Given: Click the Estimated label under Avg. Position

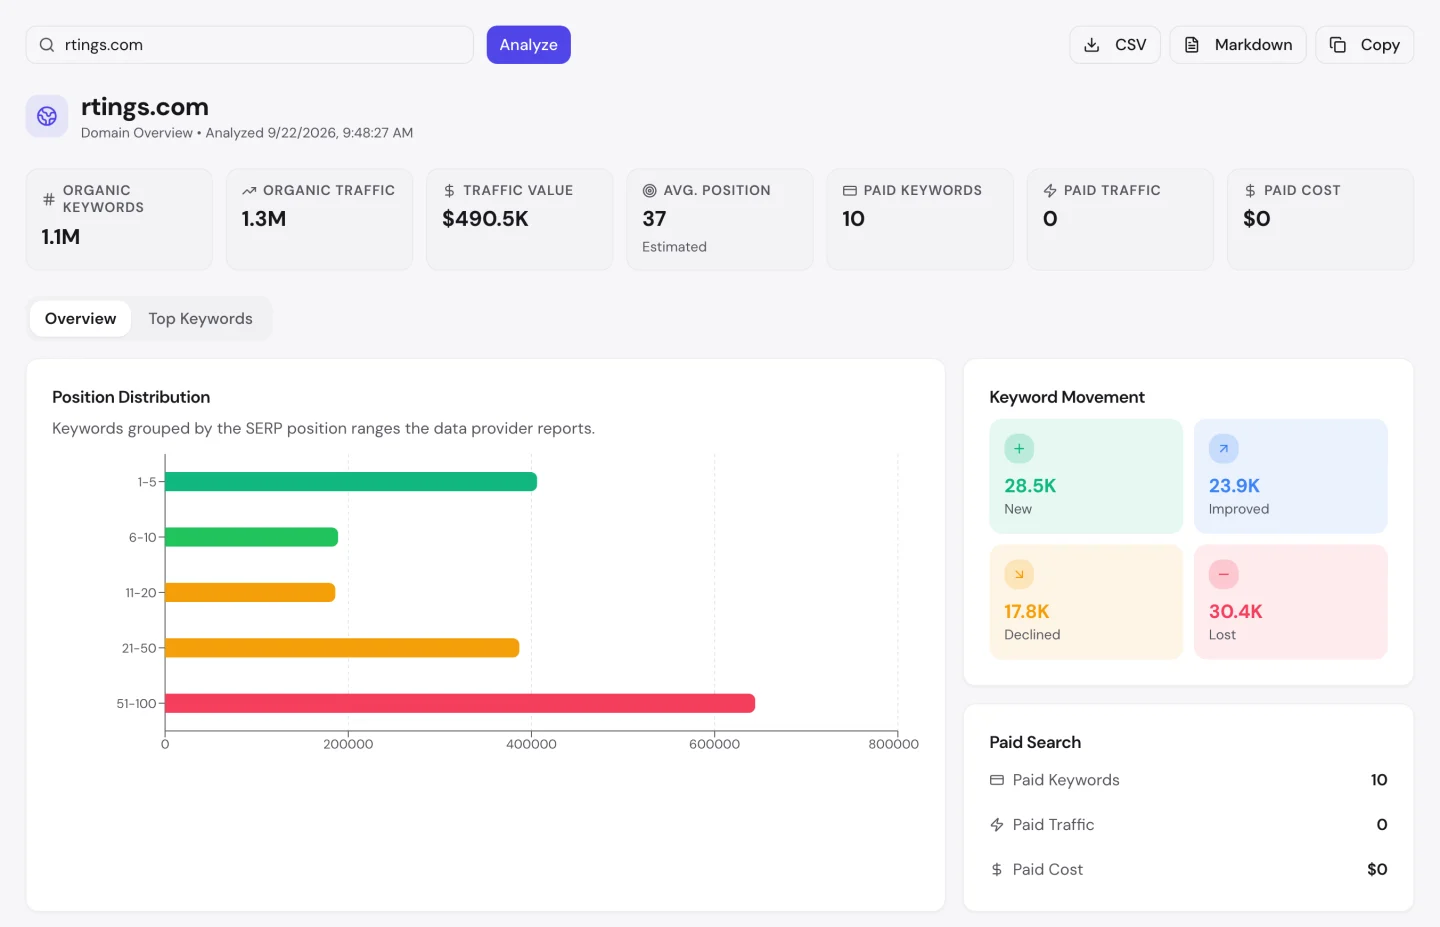Looking at the screenshot, I should [674, 247].
